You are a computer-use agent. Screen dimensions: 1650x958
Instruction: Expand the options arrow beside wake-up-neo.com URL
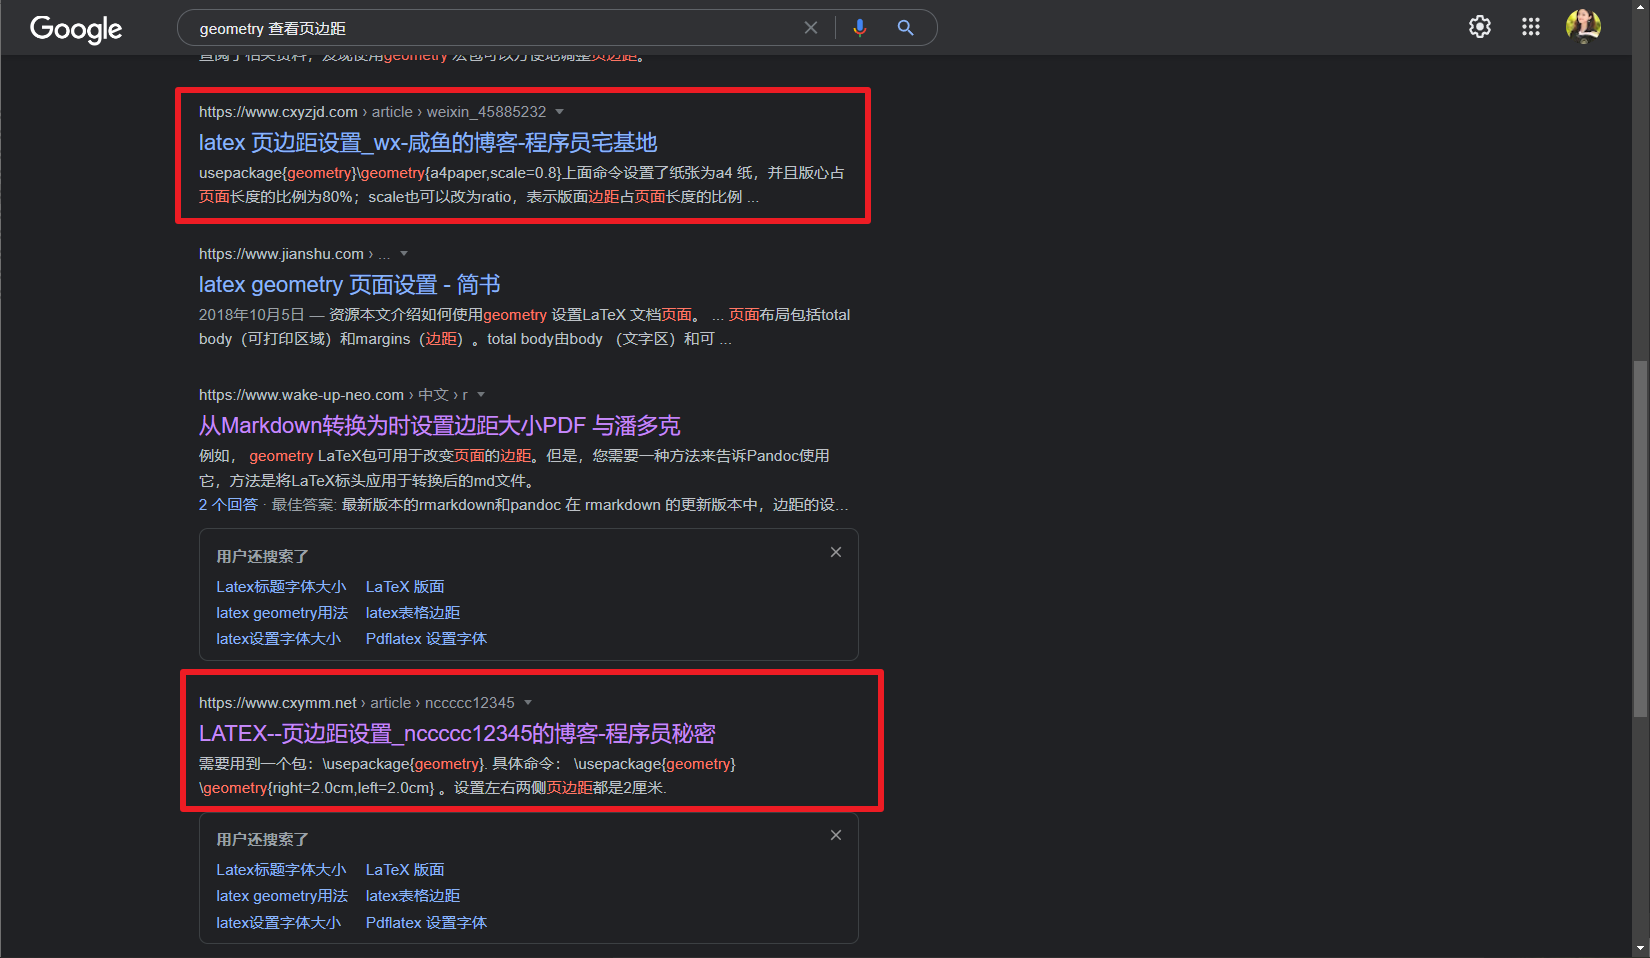(x=481, y=395)
